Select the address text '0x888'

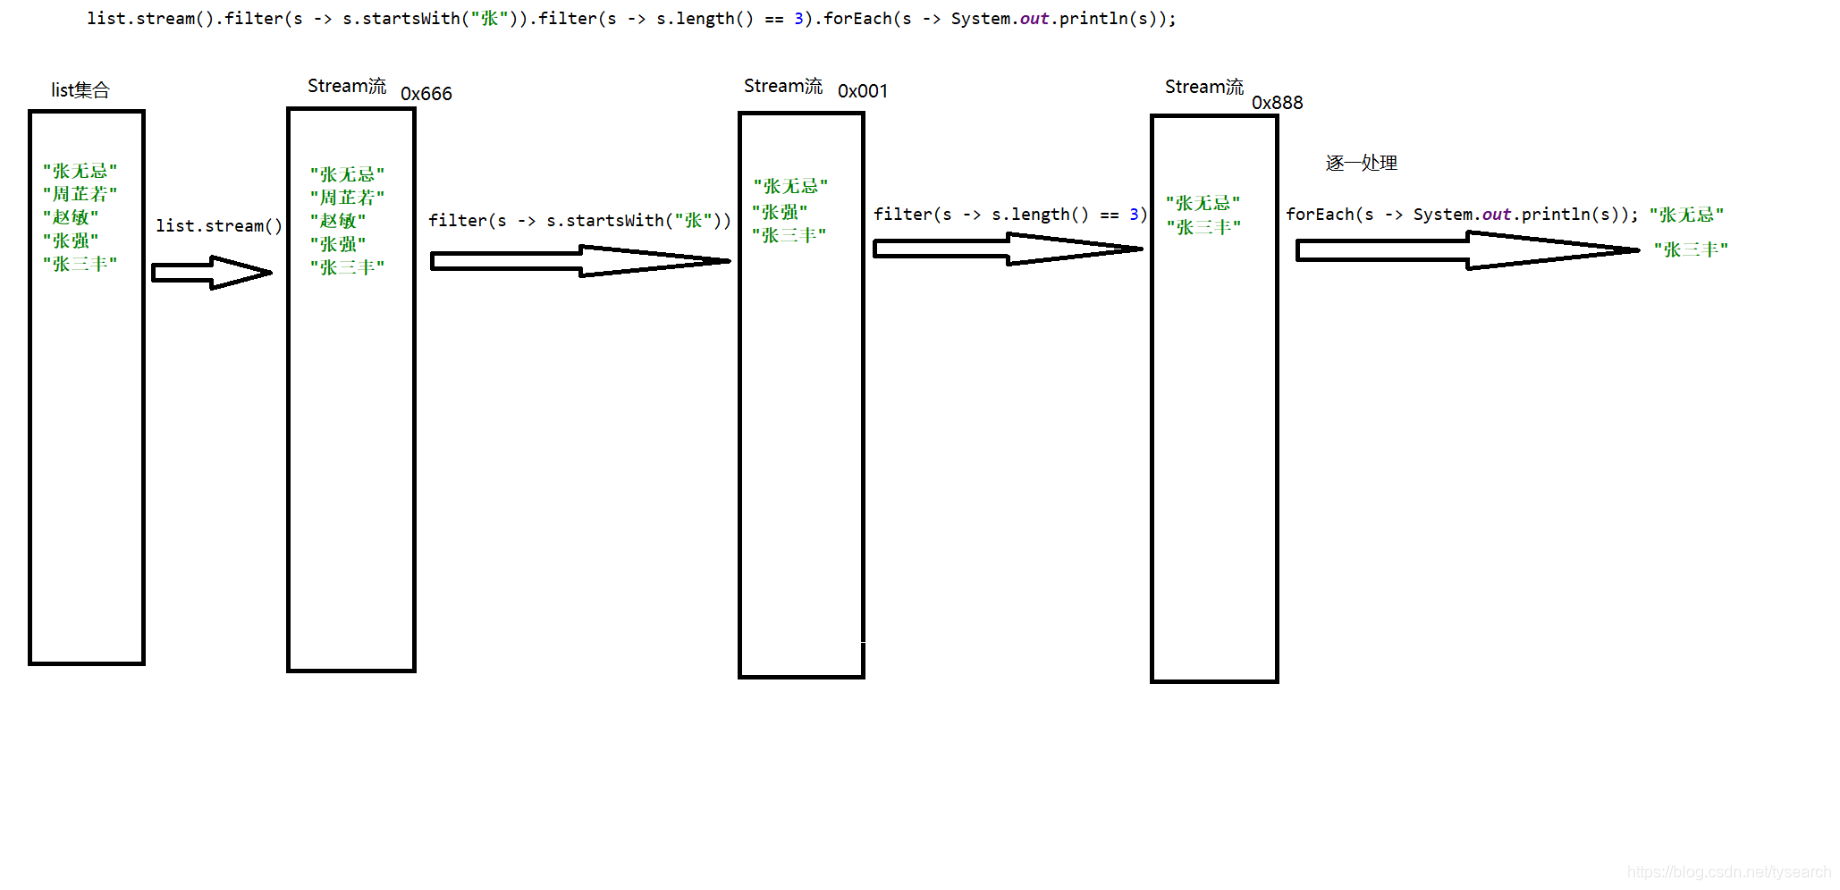pyautogui.click(x=1277, y=103)
